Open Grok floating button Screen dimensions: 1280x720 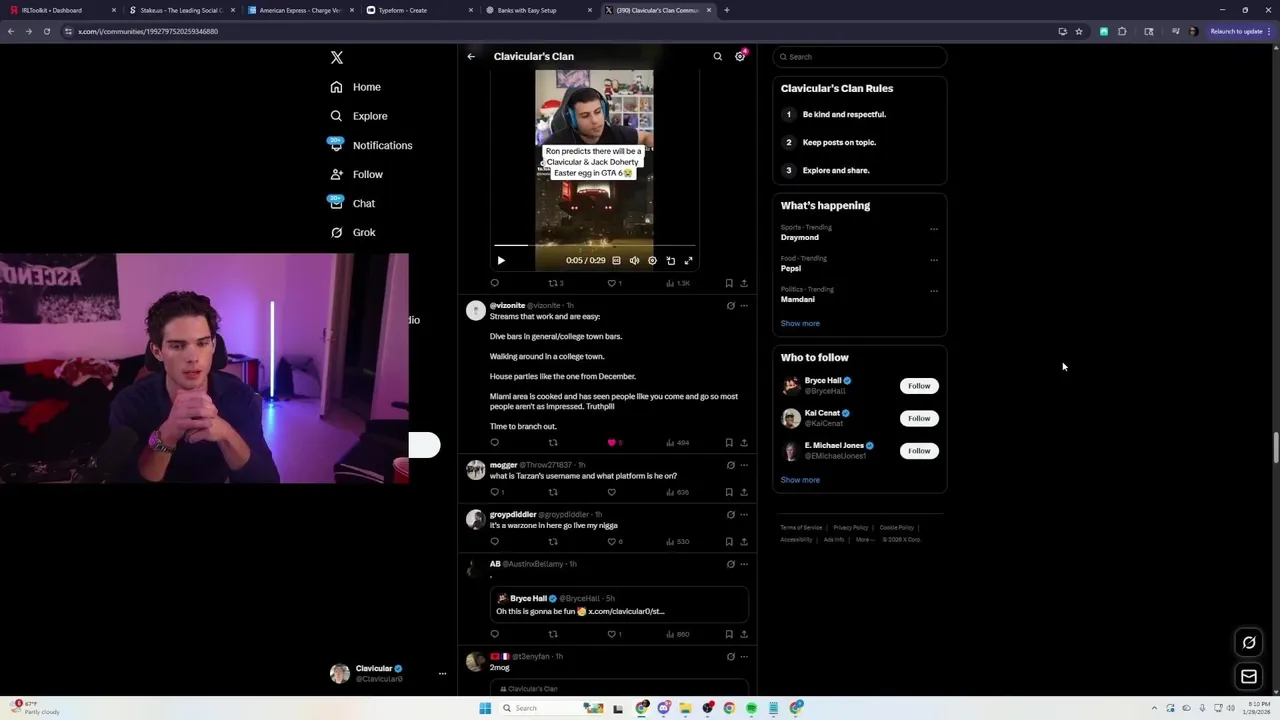[x=1249, y=643]
